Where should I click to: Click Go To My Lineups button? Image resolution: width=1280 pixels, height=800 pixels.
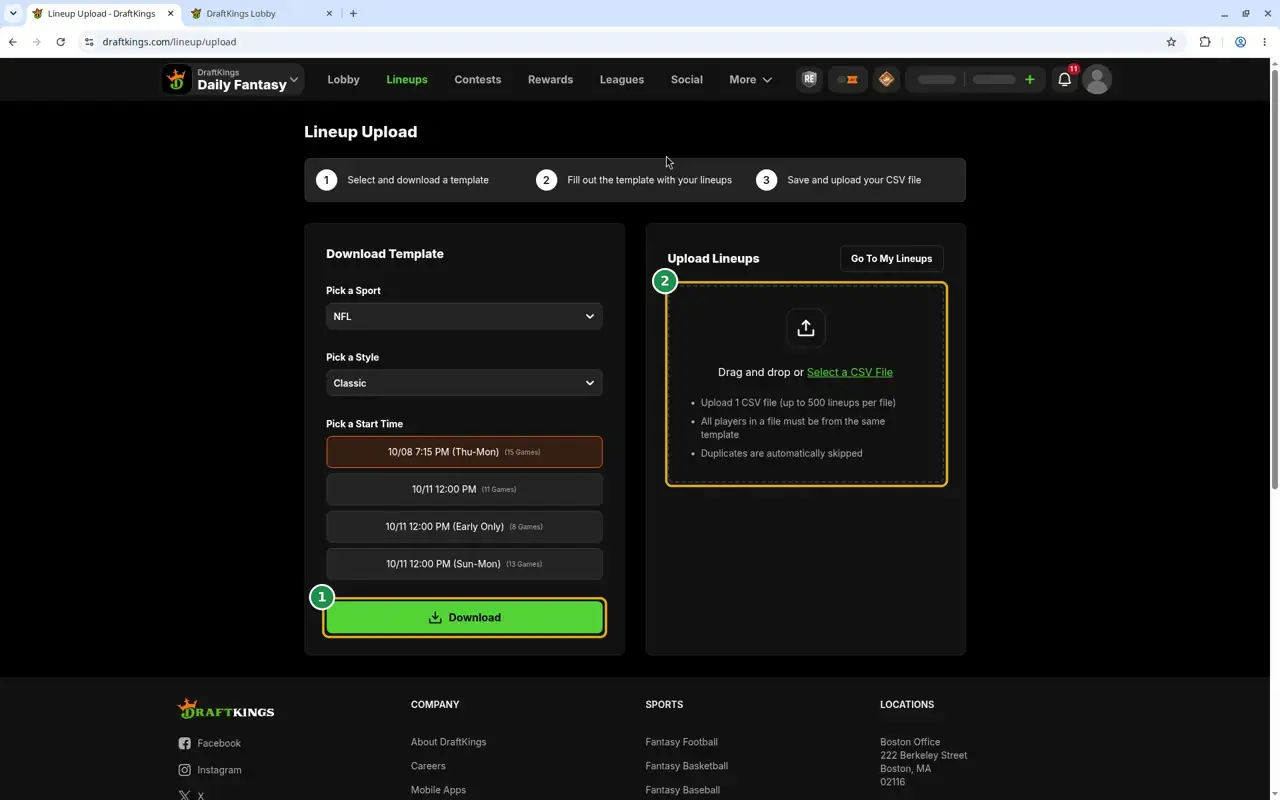(x=891, y=259)
